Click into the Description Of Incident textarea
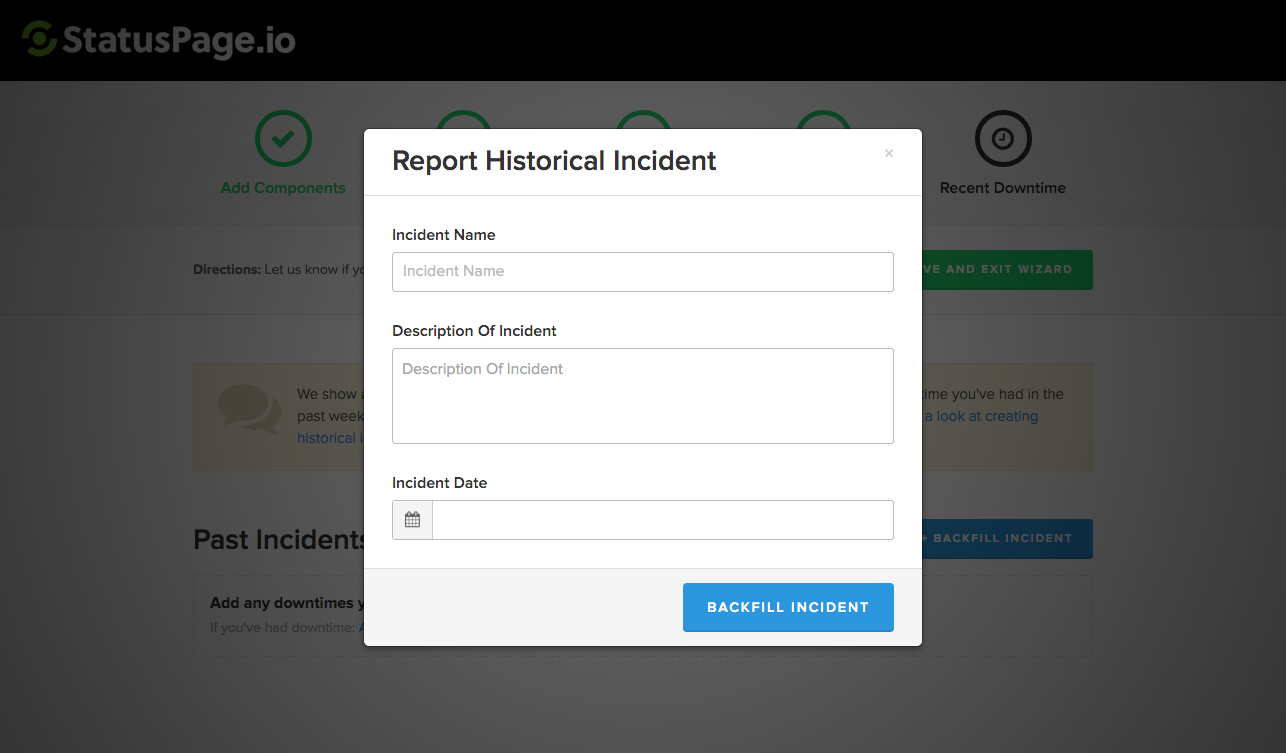Screen dimensions: 1286x753 coord(642,396)
